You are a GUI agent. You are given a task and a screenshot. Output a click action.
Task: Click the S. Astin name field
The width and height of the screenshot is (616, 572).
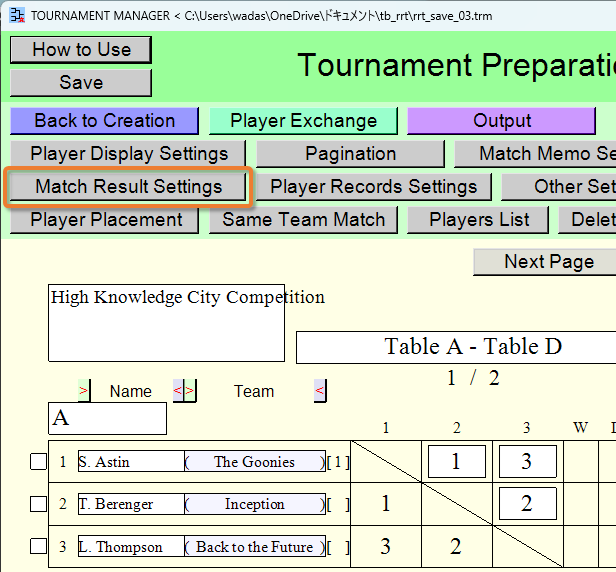point(131,461)
